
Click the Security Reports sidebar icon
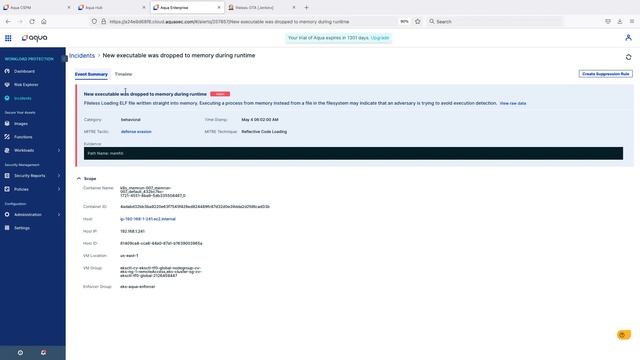pos(7,176)
